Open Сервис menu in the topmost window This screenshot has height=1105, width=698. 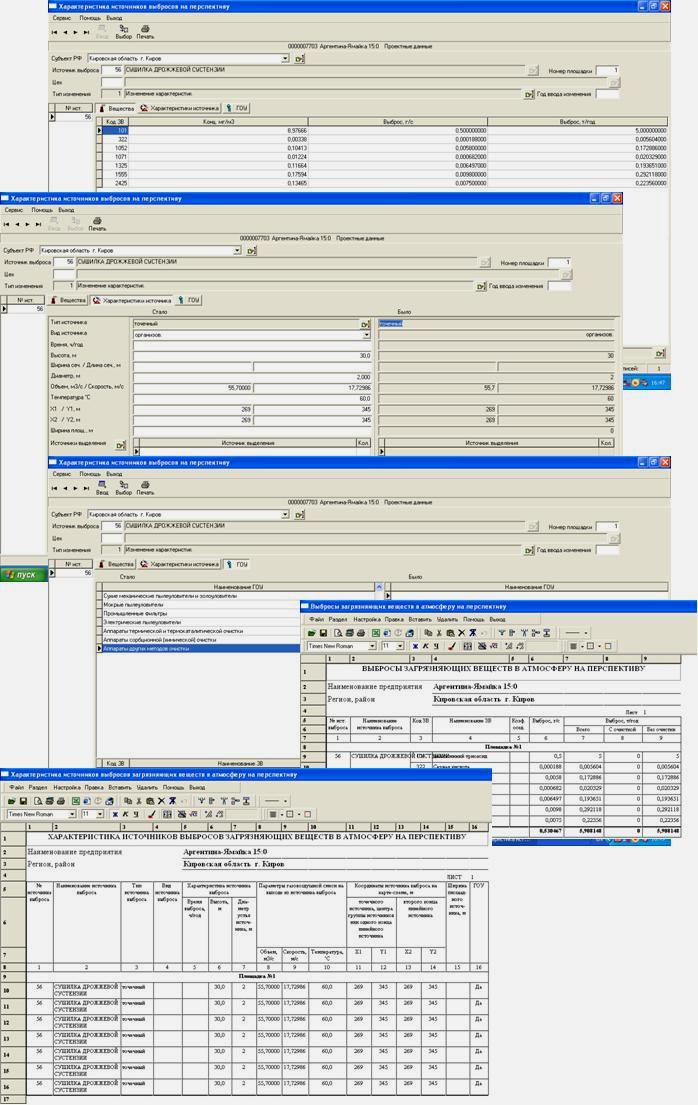[x=61, y=18]
